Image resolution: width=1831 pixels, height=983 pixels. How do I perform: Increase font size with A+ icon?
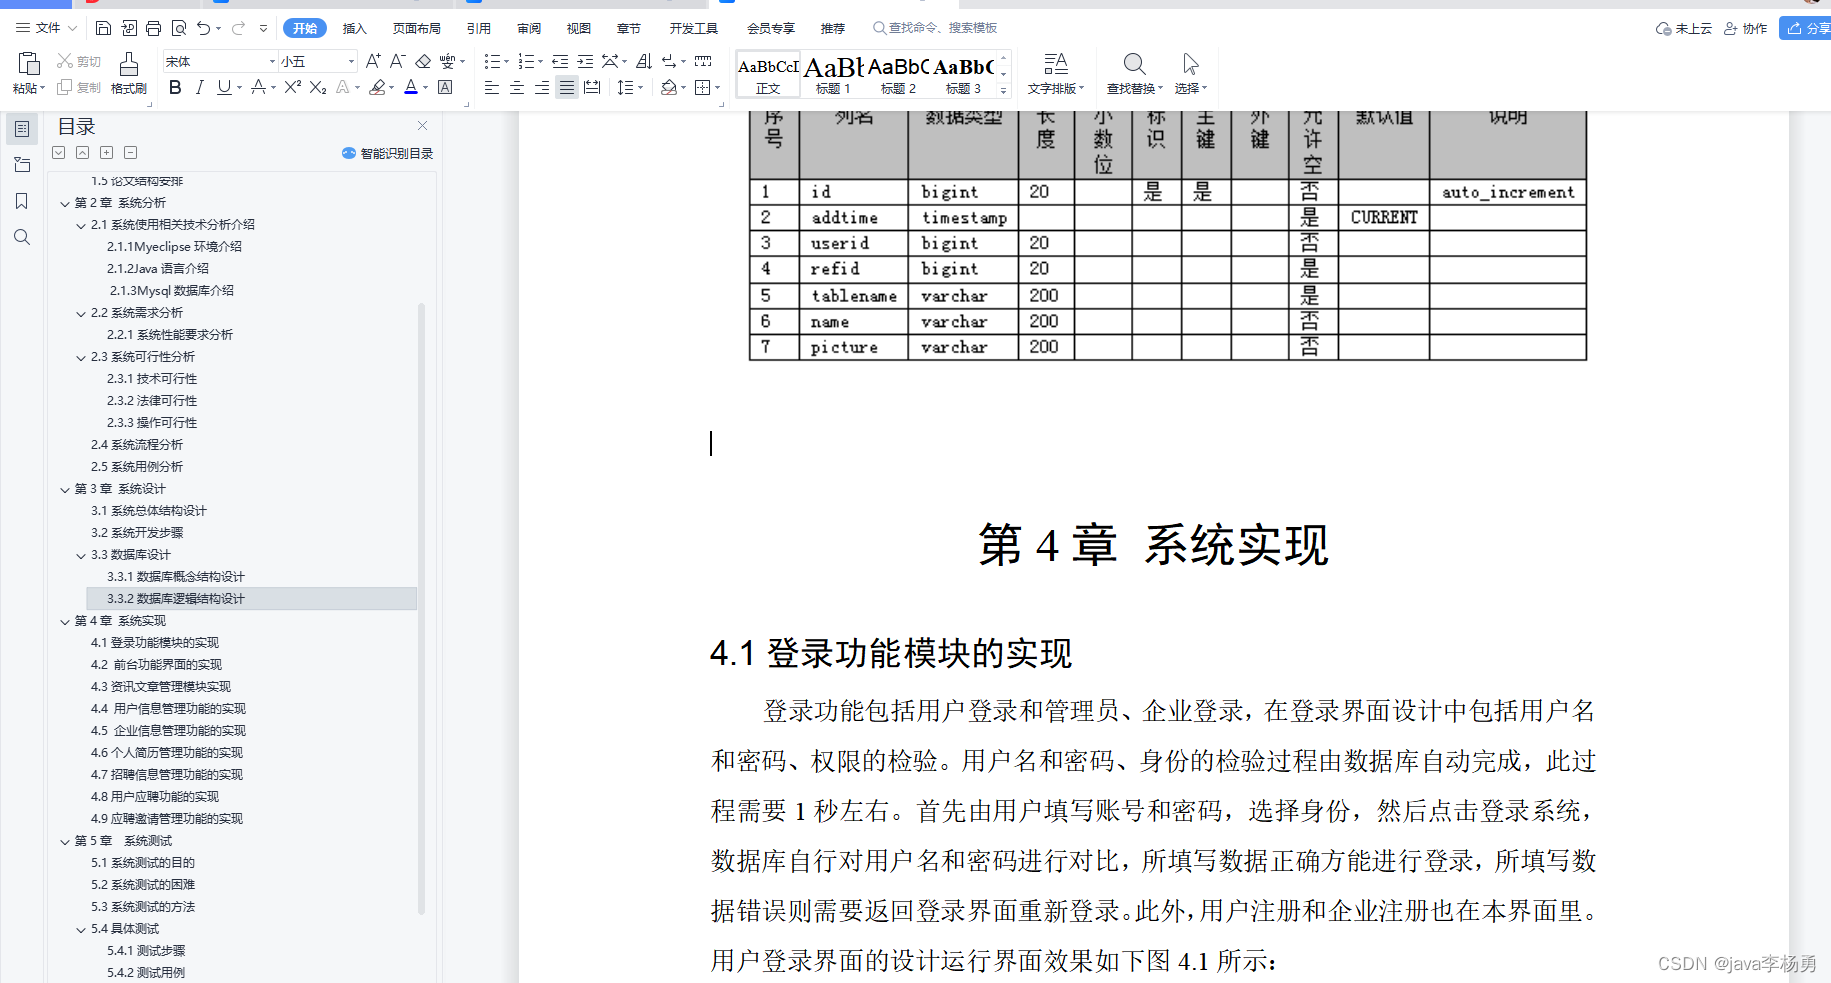pyautogui.click(x=373, y=61)
